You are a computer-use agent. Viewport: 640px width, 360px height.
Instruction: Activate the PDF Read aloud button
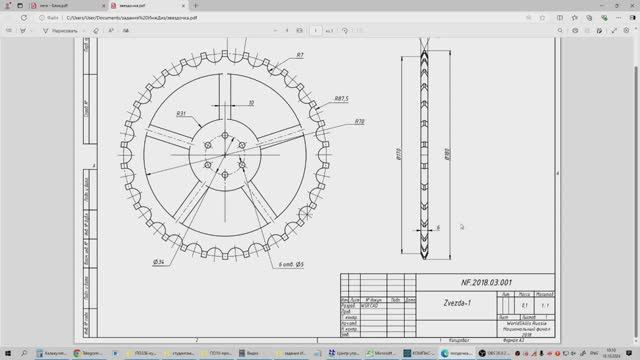click(111, 31)
